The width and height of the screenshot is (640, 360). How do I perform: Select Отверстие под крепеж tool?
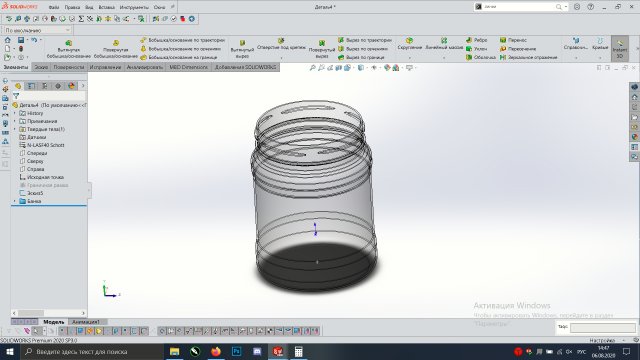[x=281, y=44]
